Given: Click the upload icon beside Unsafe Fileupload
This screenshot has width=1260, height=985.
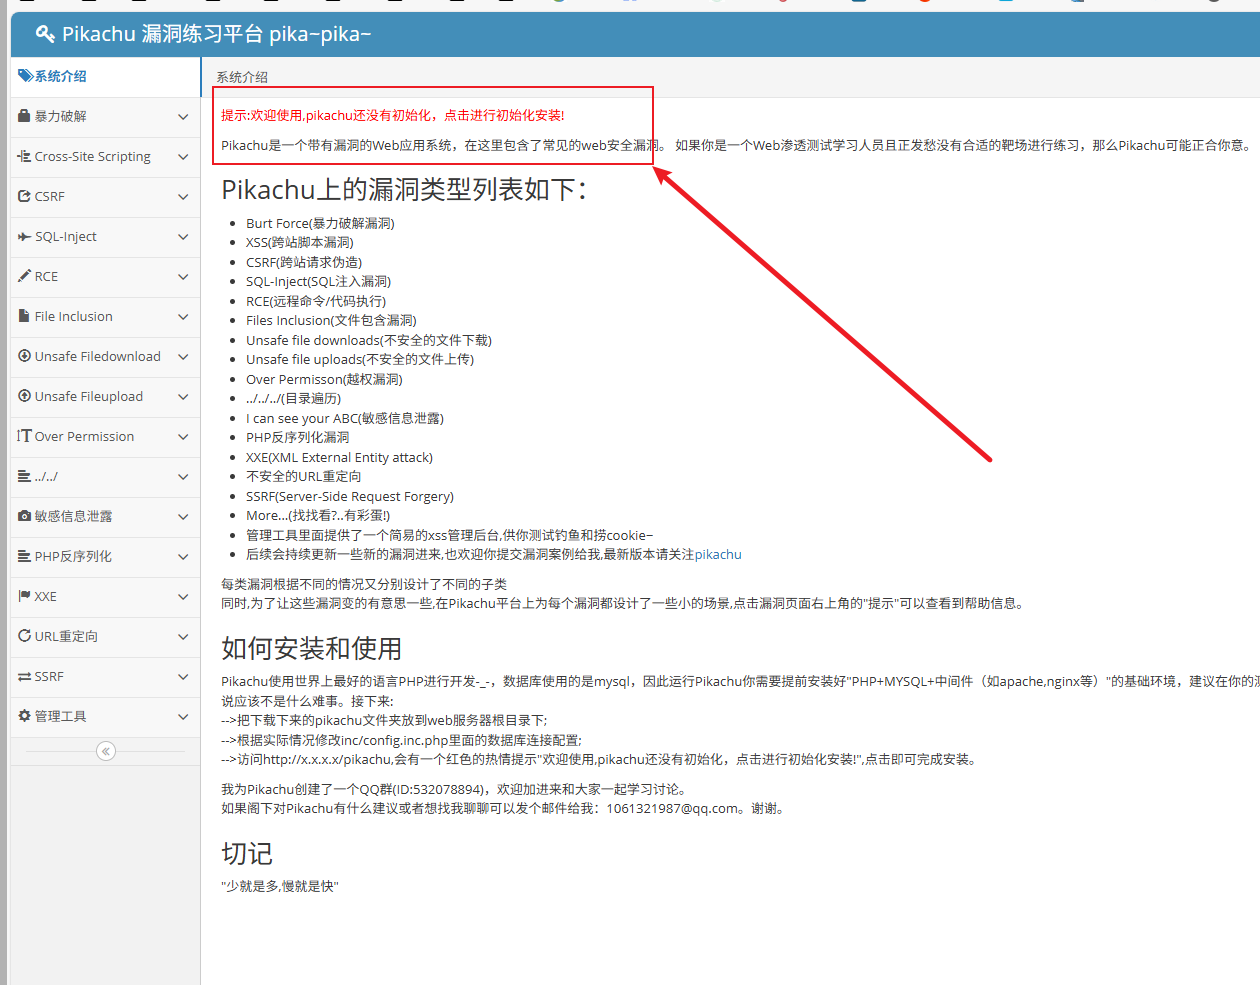Looking at the screenshot, I should tap(25, 396).
